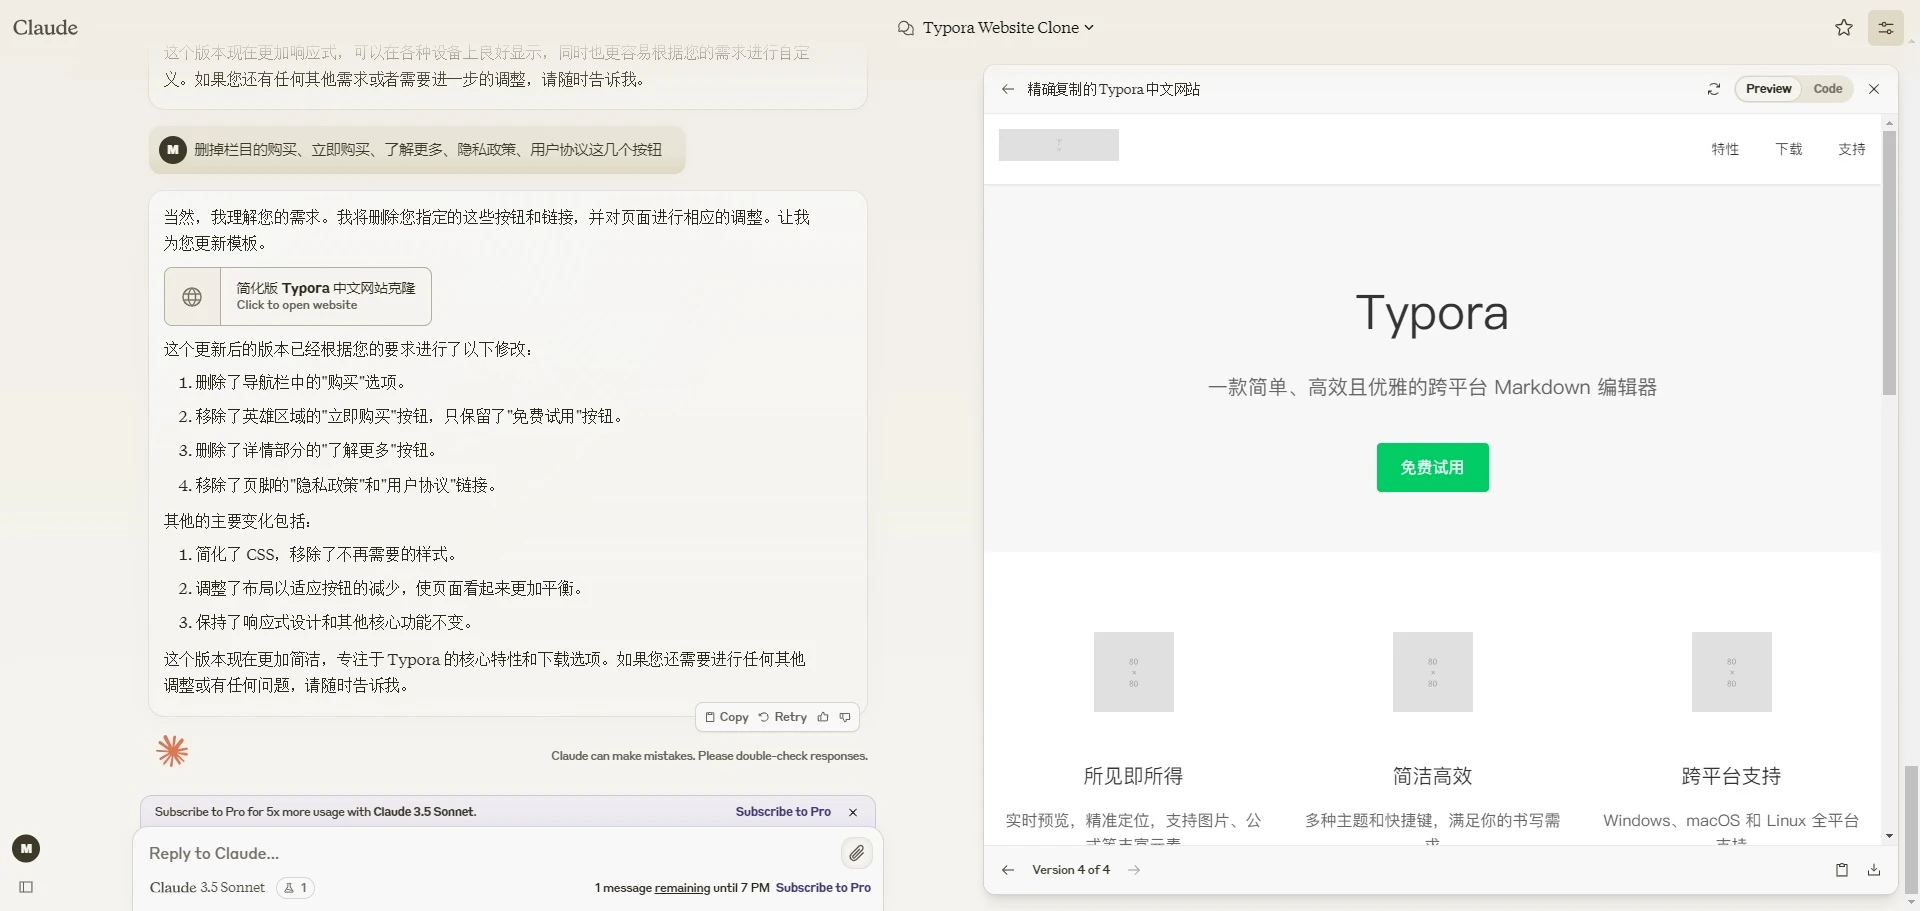Image resolution: width=1920 pixels, height=911 pixels.
Task: Click the preview pane vertical scrollbar thumb
Action: 1889,262
